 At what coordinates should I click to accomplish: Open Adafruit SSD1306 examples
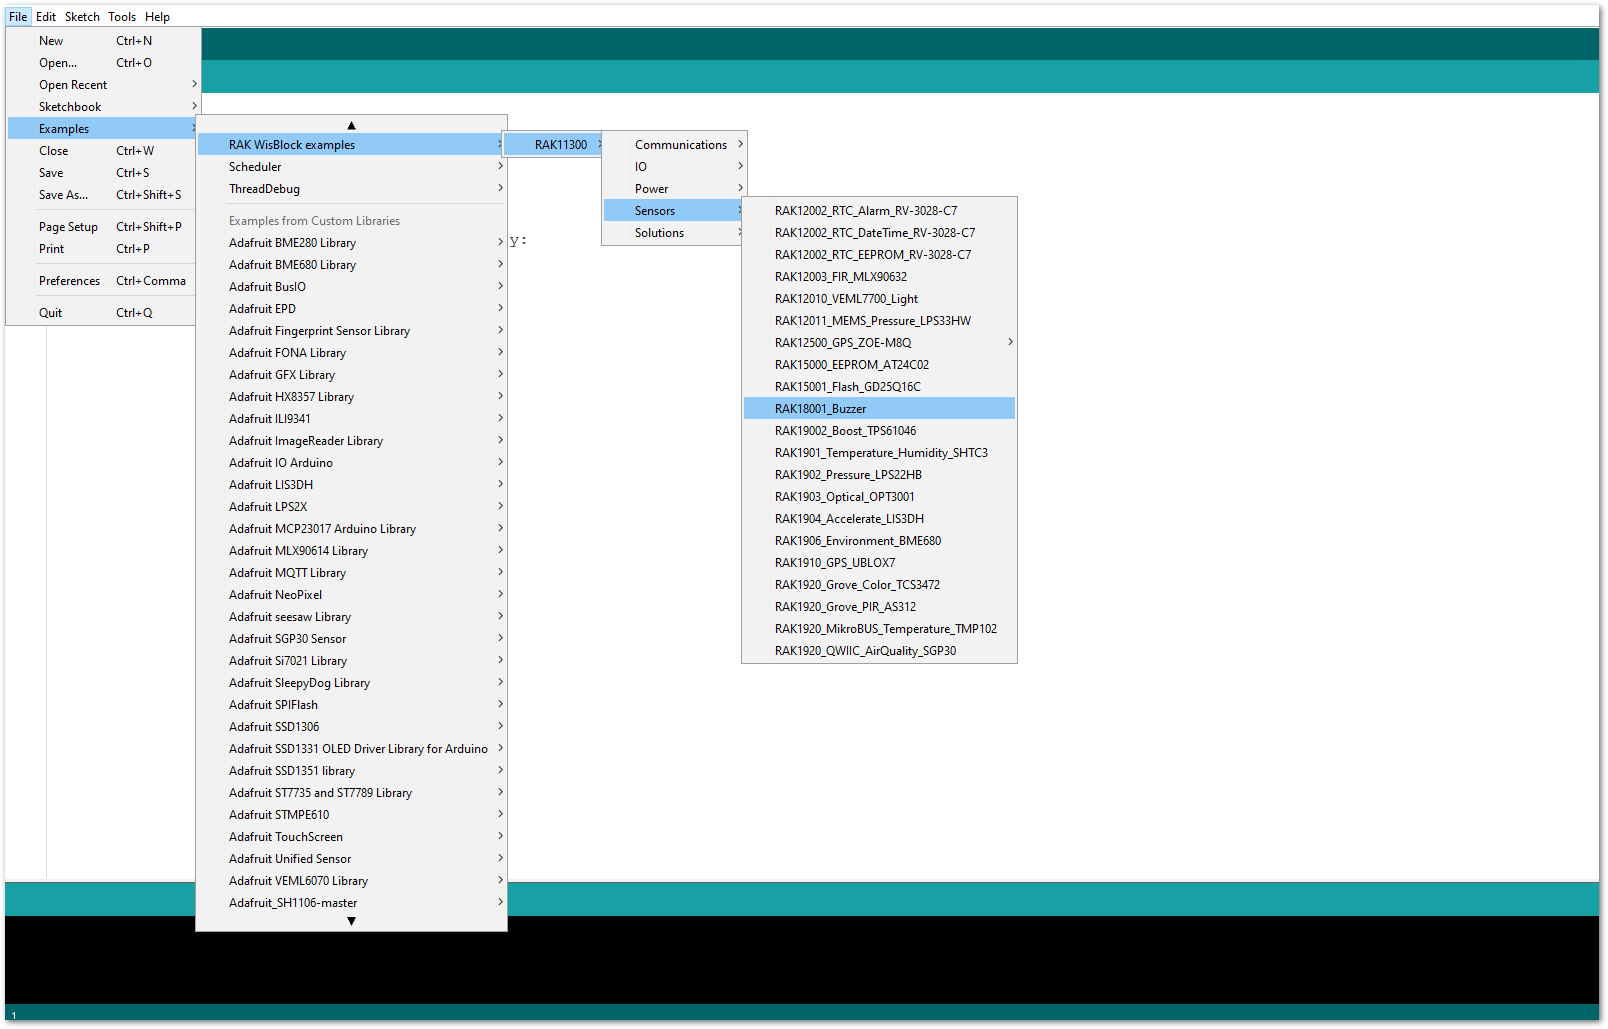click(x=351, y=727)
